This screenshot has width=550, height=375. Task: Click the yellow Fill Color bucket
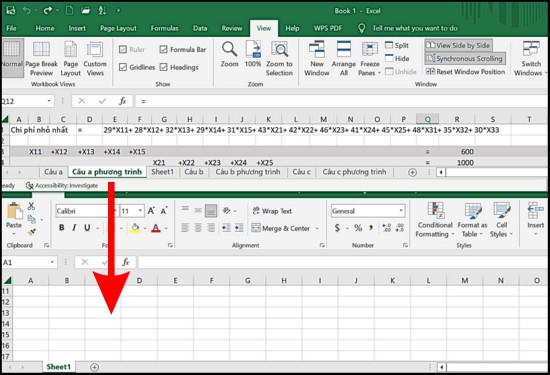point(135,228)
